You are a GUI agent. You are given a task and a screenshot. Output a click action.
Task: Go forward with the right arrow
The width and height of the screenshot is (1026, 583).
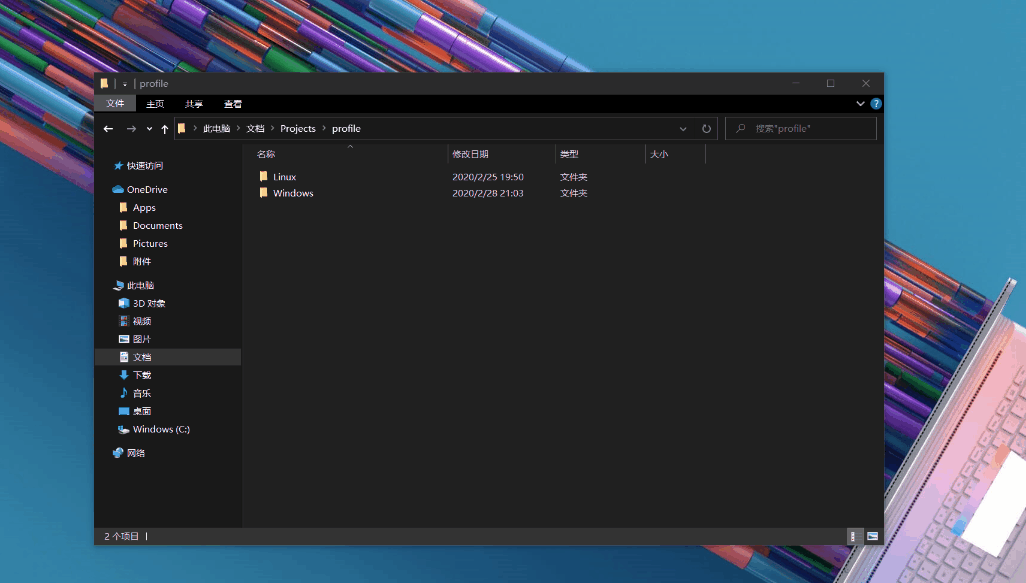[x=131, y=129]
